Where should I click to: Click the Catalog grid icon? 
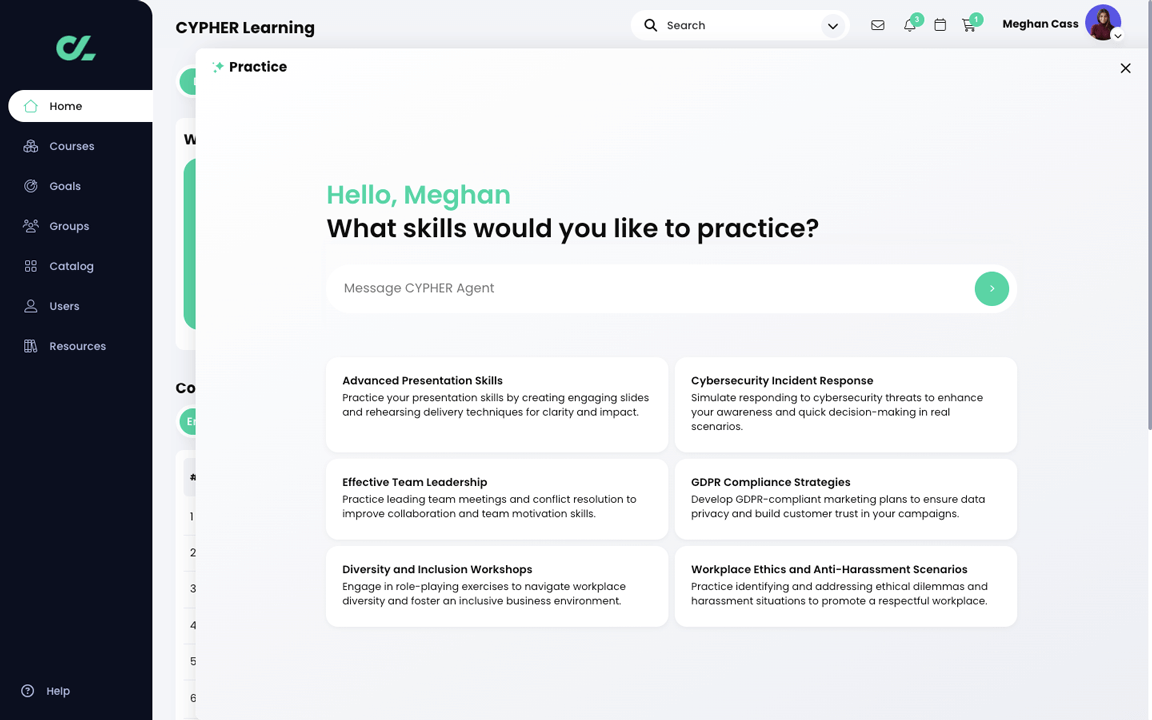click(x=31, y=266)
